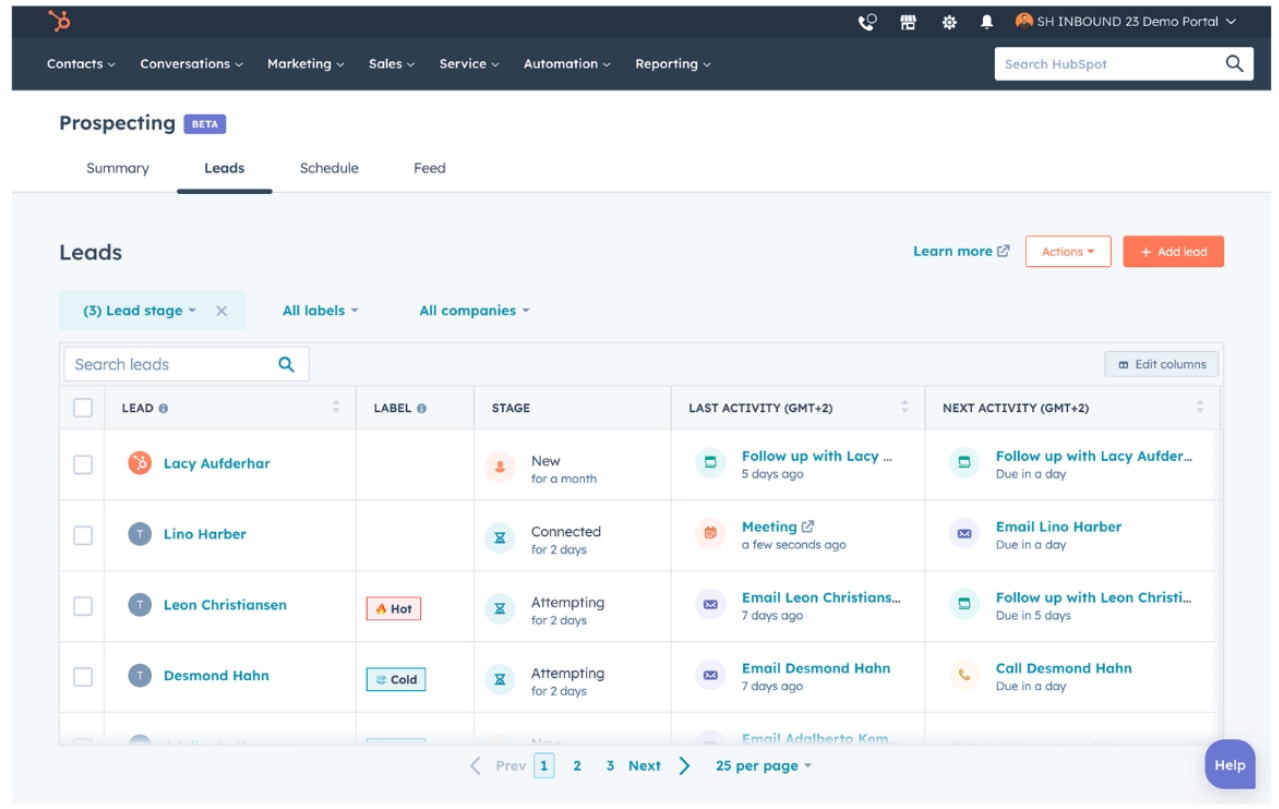Go to page 2 of leads
This screenshot has width=1279, height=809.
(x=577, y=766)
